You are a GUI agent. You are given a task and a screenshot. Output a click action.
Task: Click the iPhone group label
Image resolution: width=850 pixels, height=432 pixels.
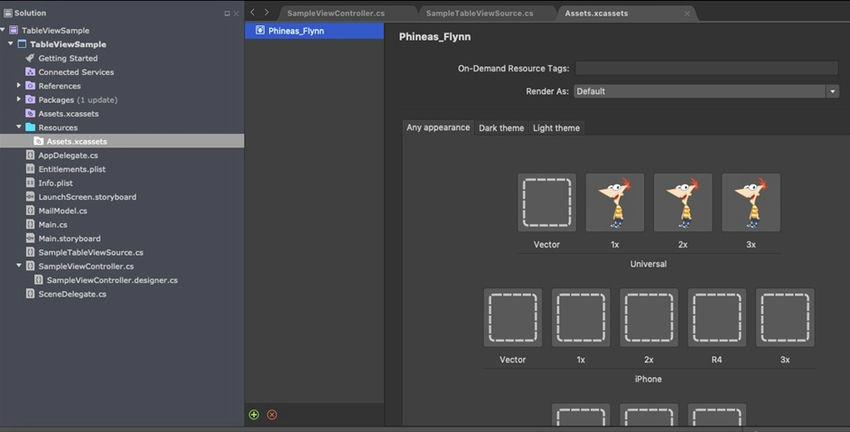pyautogui.click(x=648, y=379)
